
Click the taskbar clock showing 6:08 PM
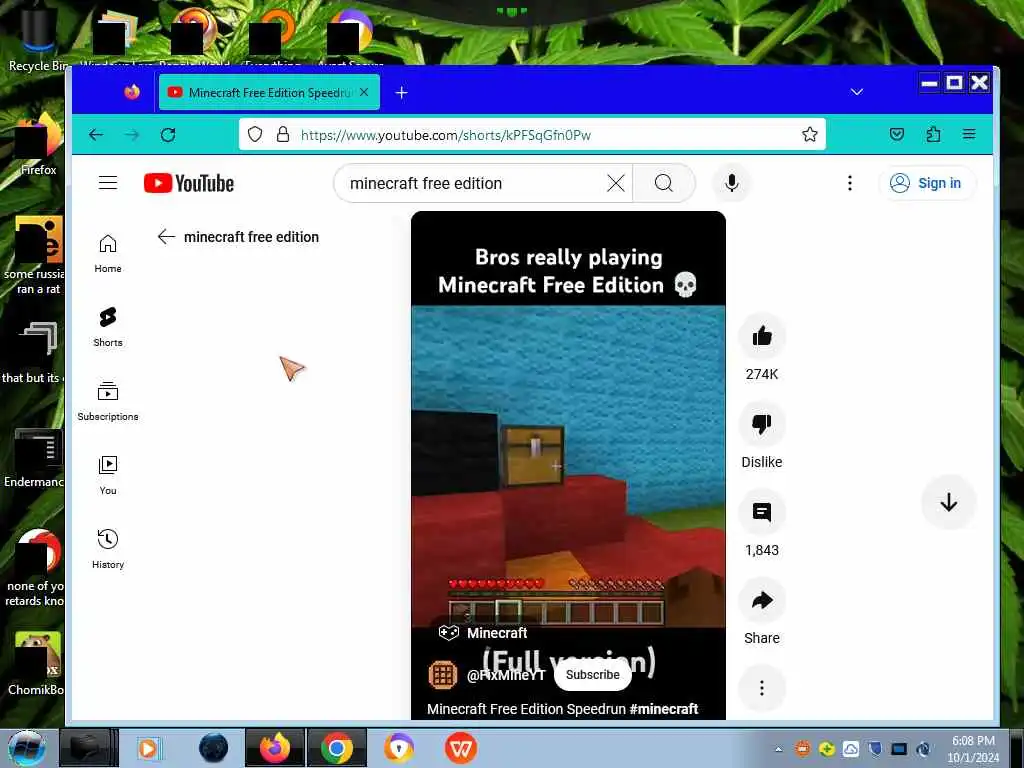click(973, 748)
